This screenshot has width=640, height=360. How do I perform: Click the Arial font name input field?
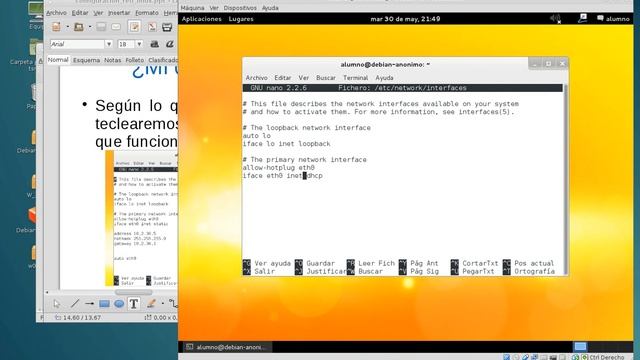[77, 44]
